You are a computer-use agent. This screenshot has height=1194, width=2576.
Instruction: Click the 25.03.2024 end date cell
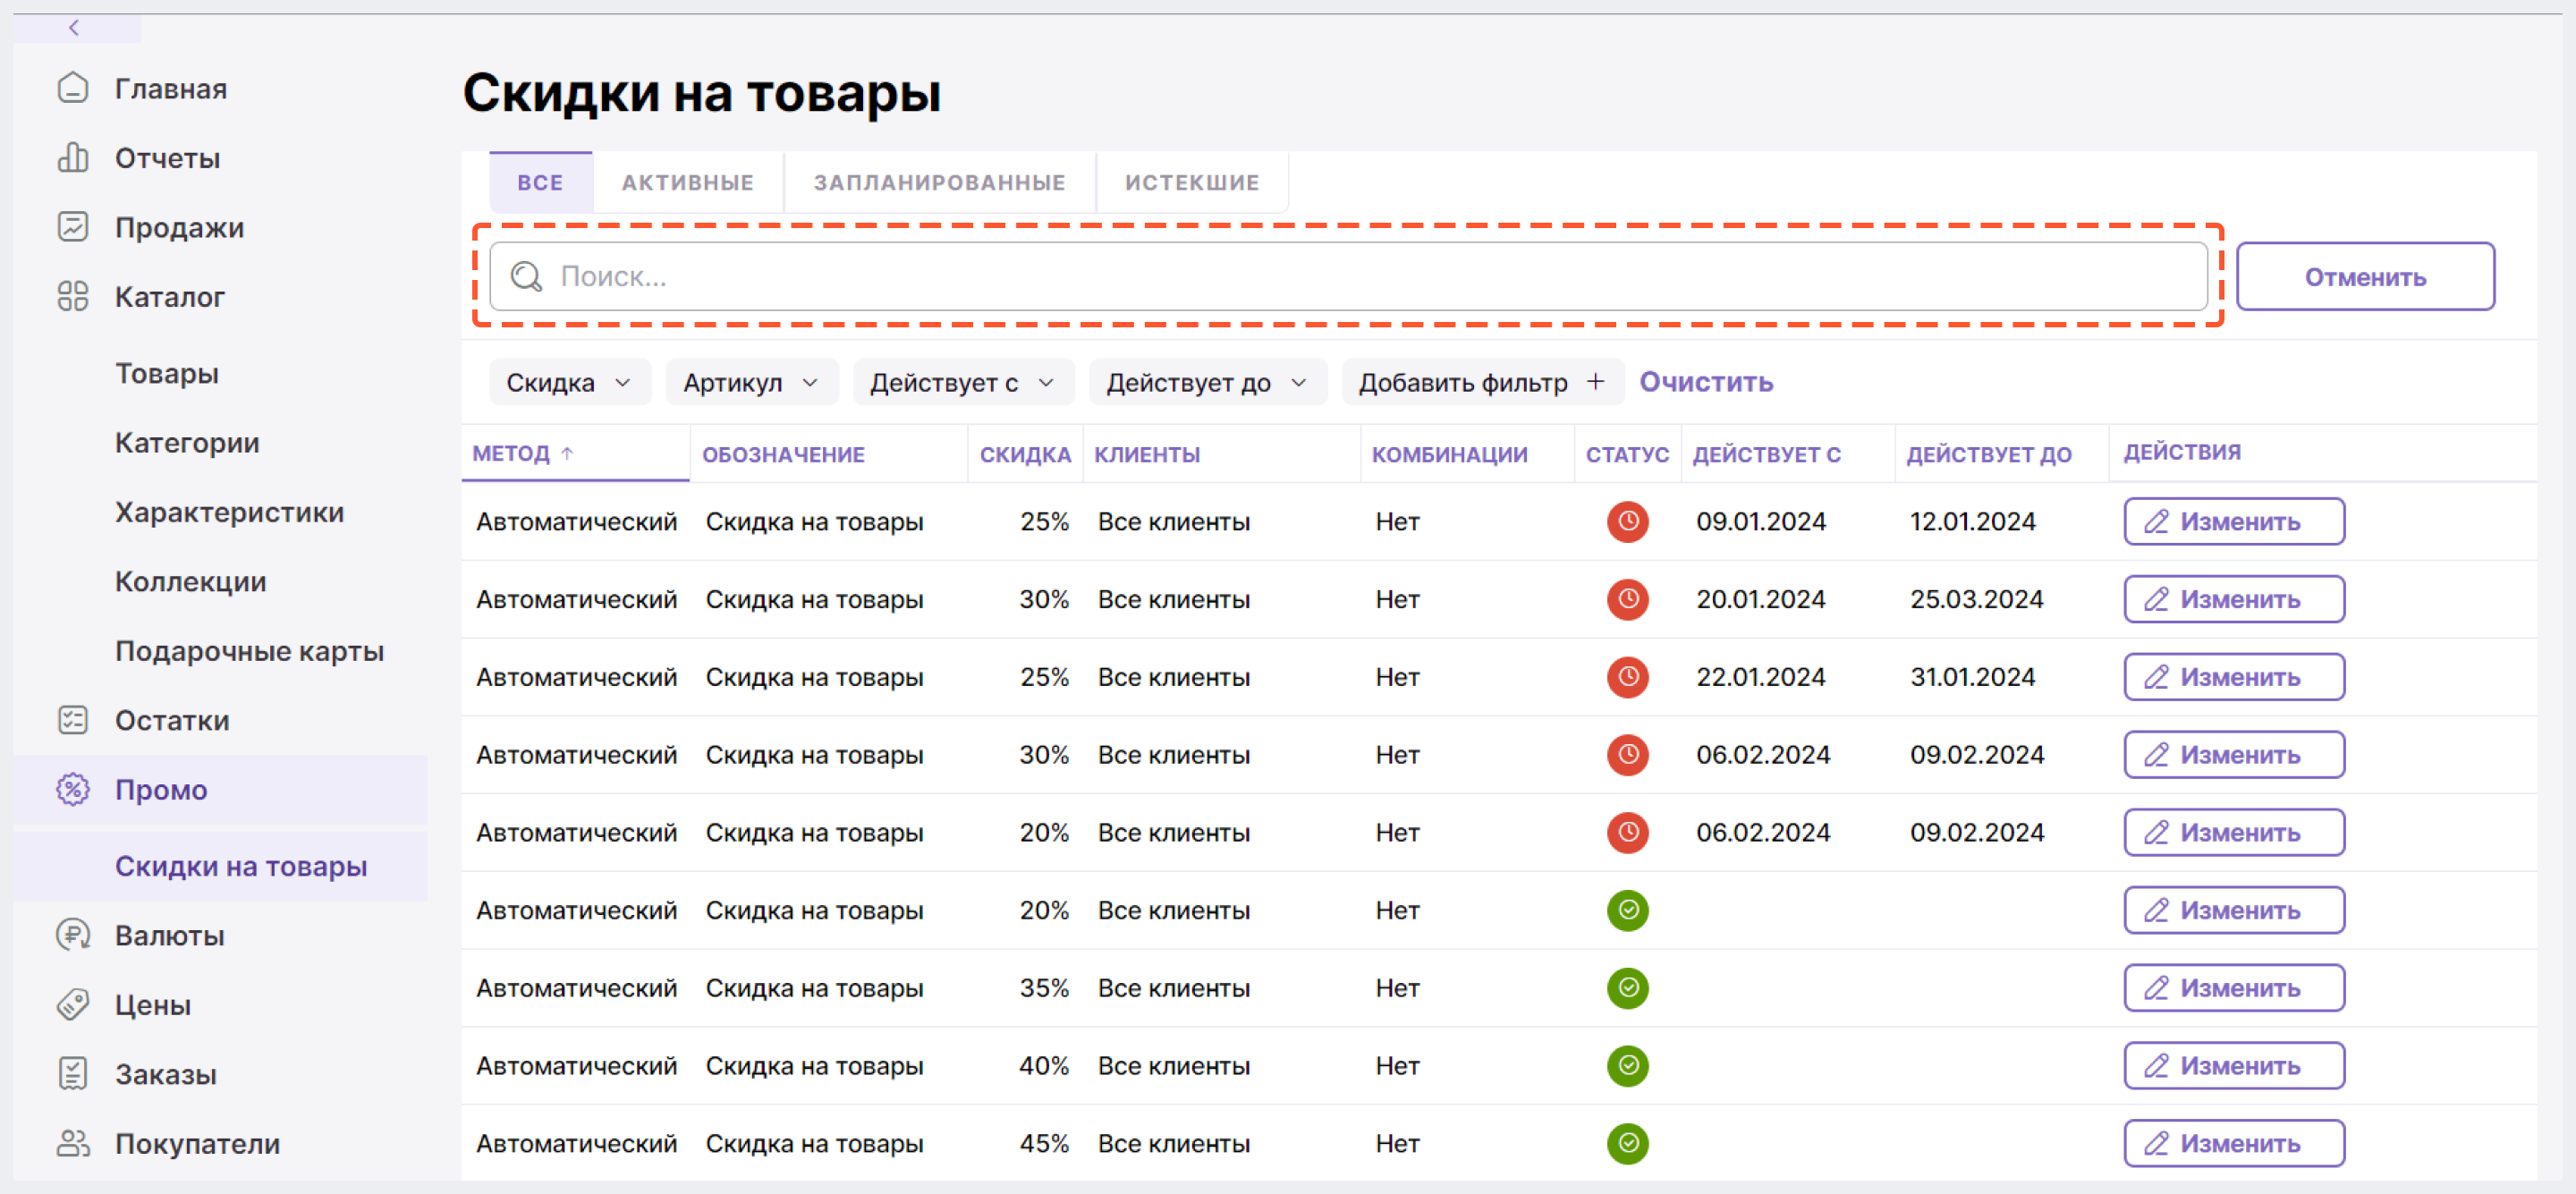1976,599
